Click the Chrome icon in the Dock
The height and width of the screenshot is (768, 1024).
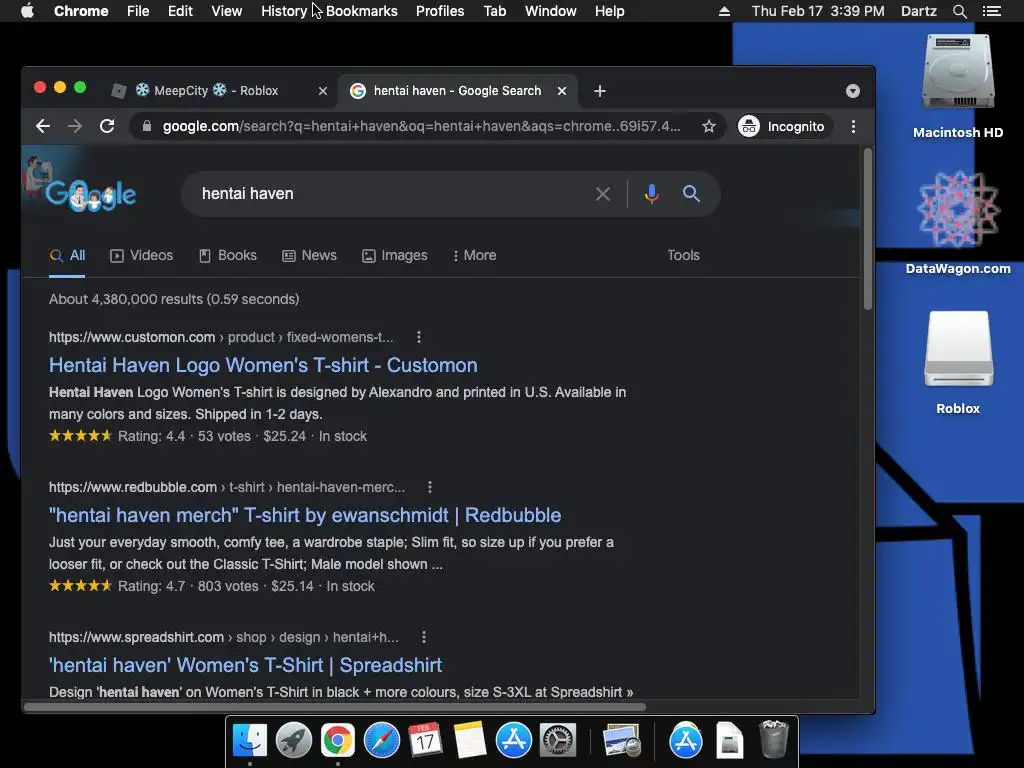coord(338,741)
